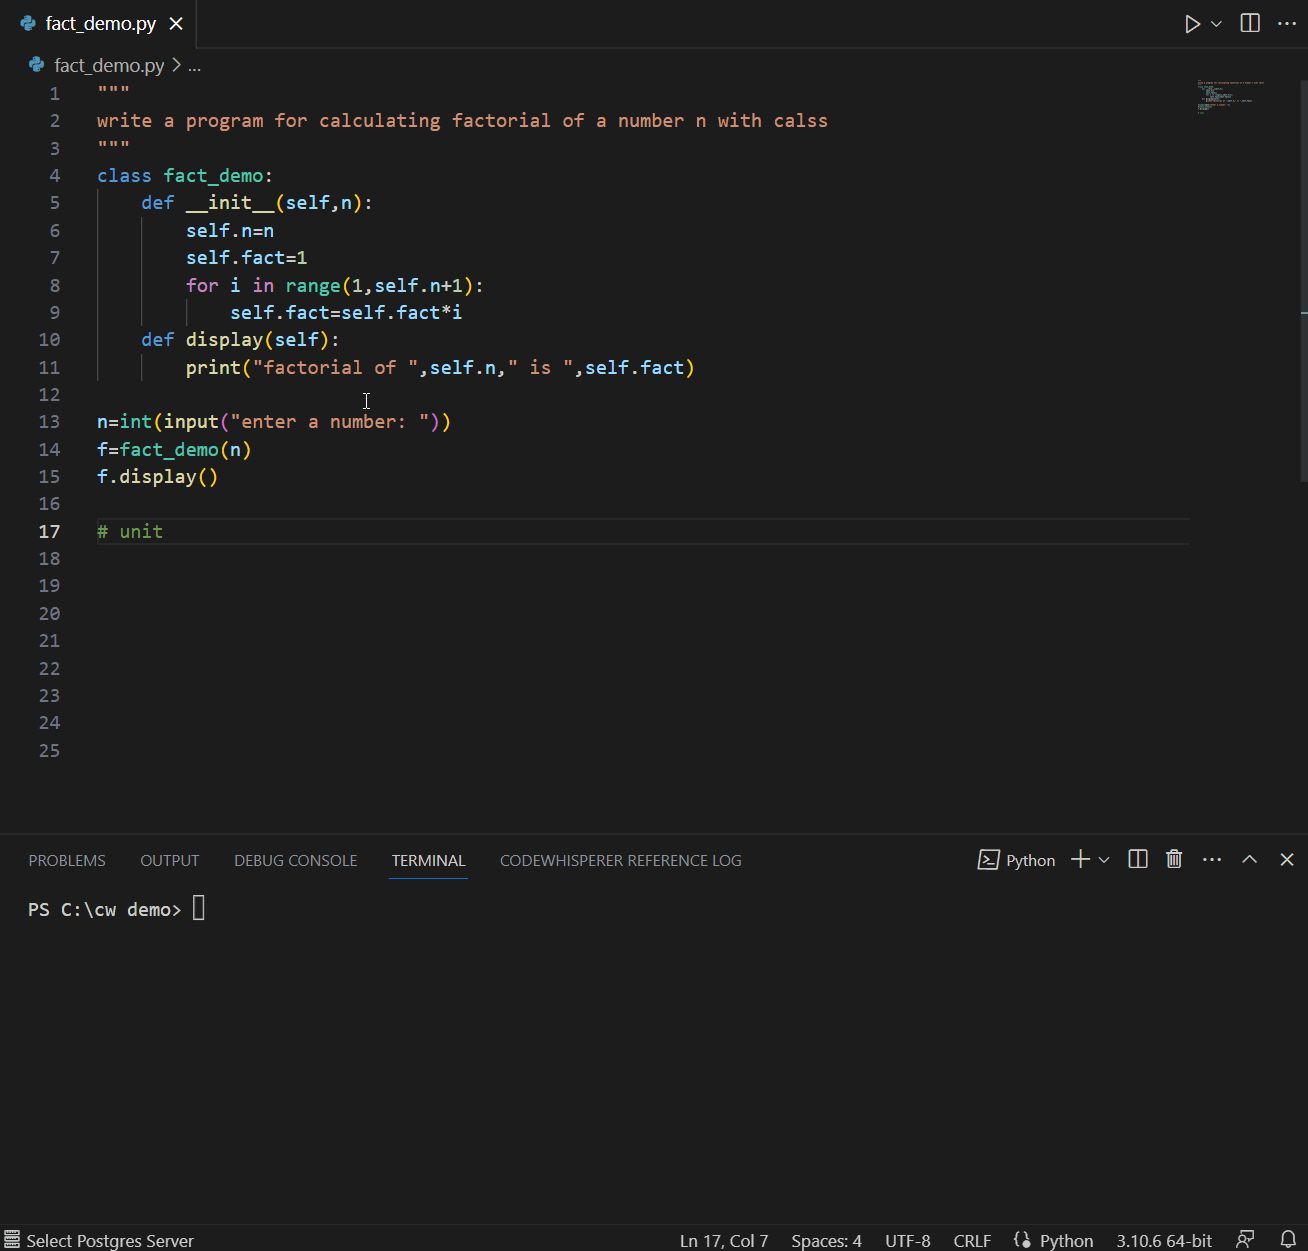Open the CODEWHISPERER REFERENCE LOG tab
Image resolution: width=1308 pixels, height=1251 pixels.
(620, 860)
